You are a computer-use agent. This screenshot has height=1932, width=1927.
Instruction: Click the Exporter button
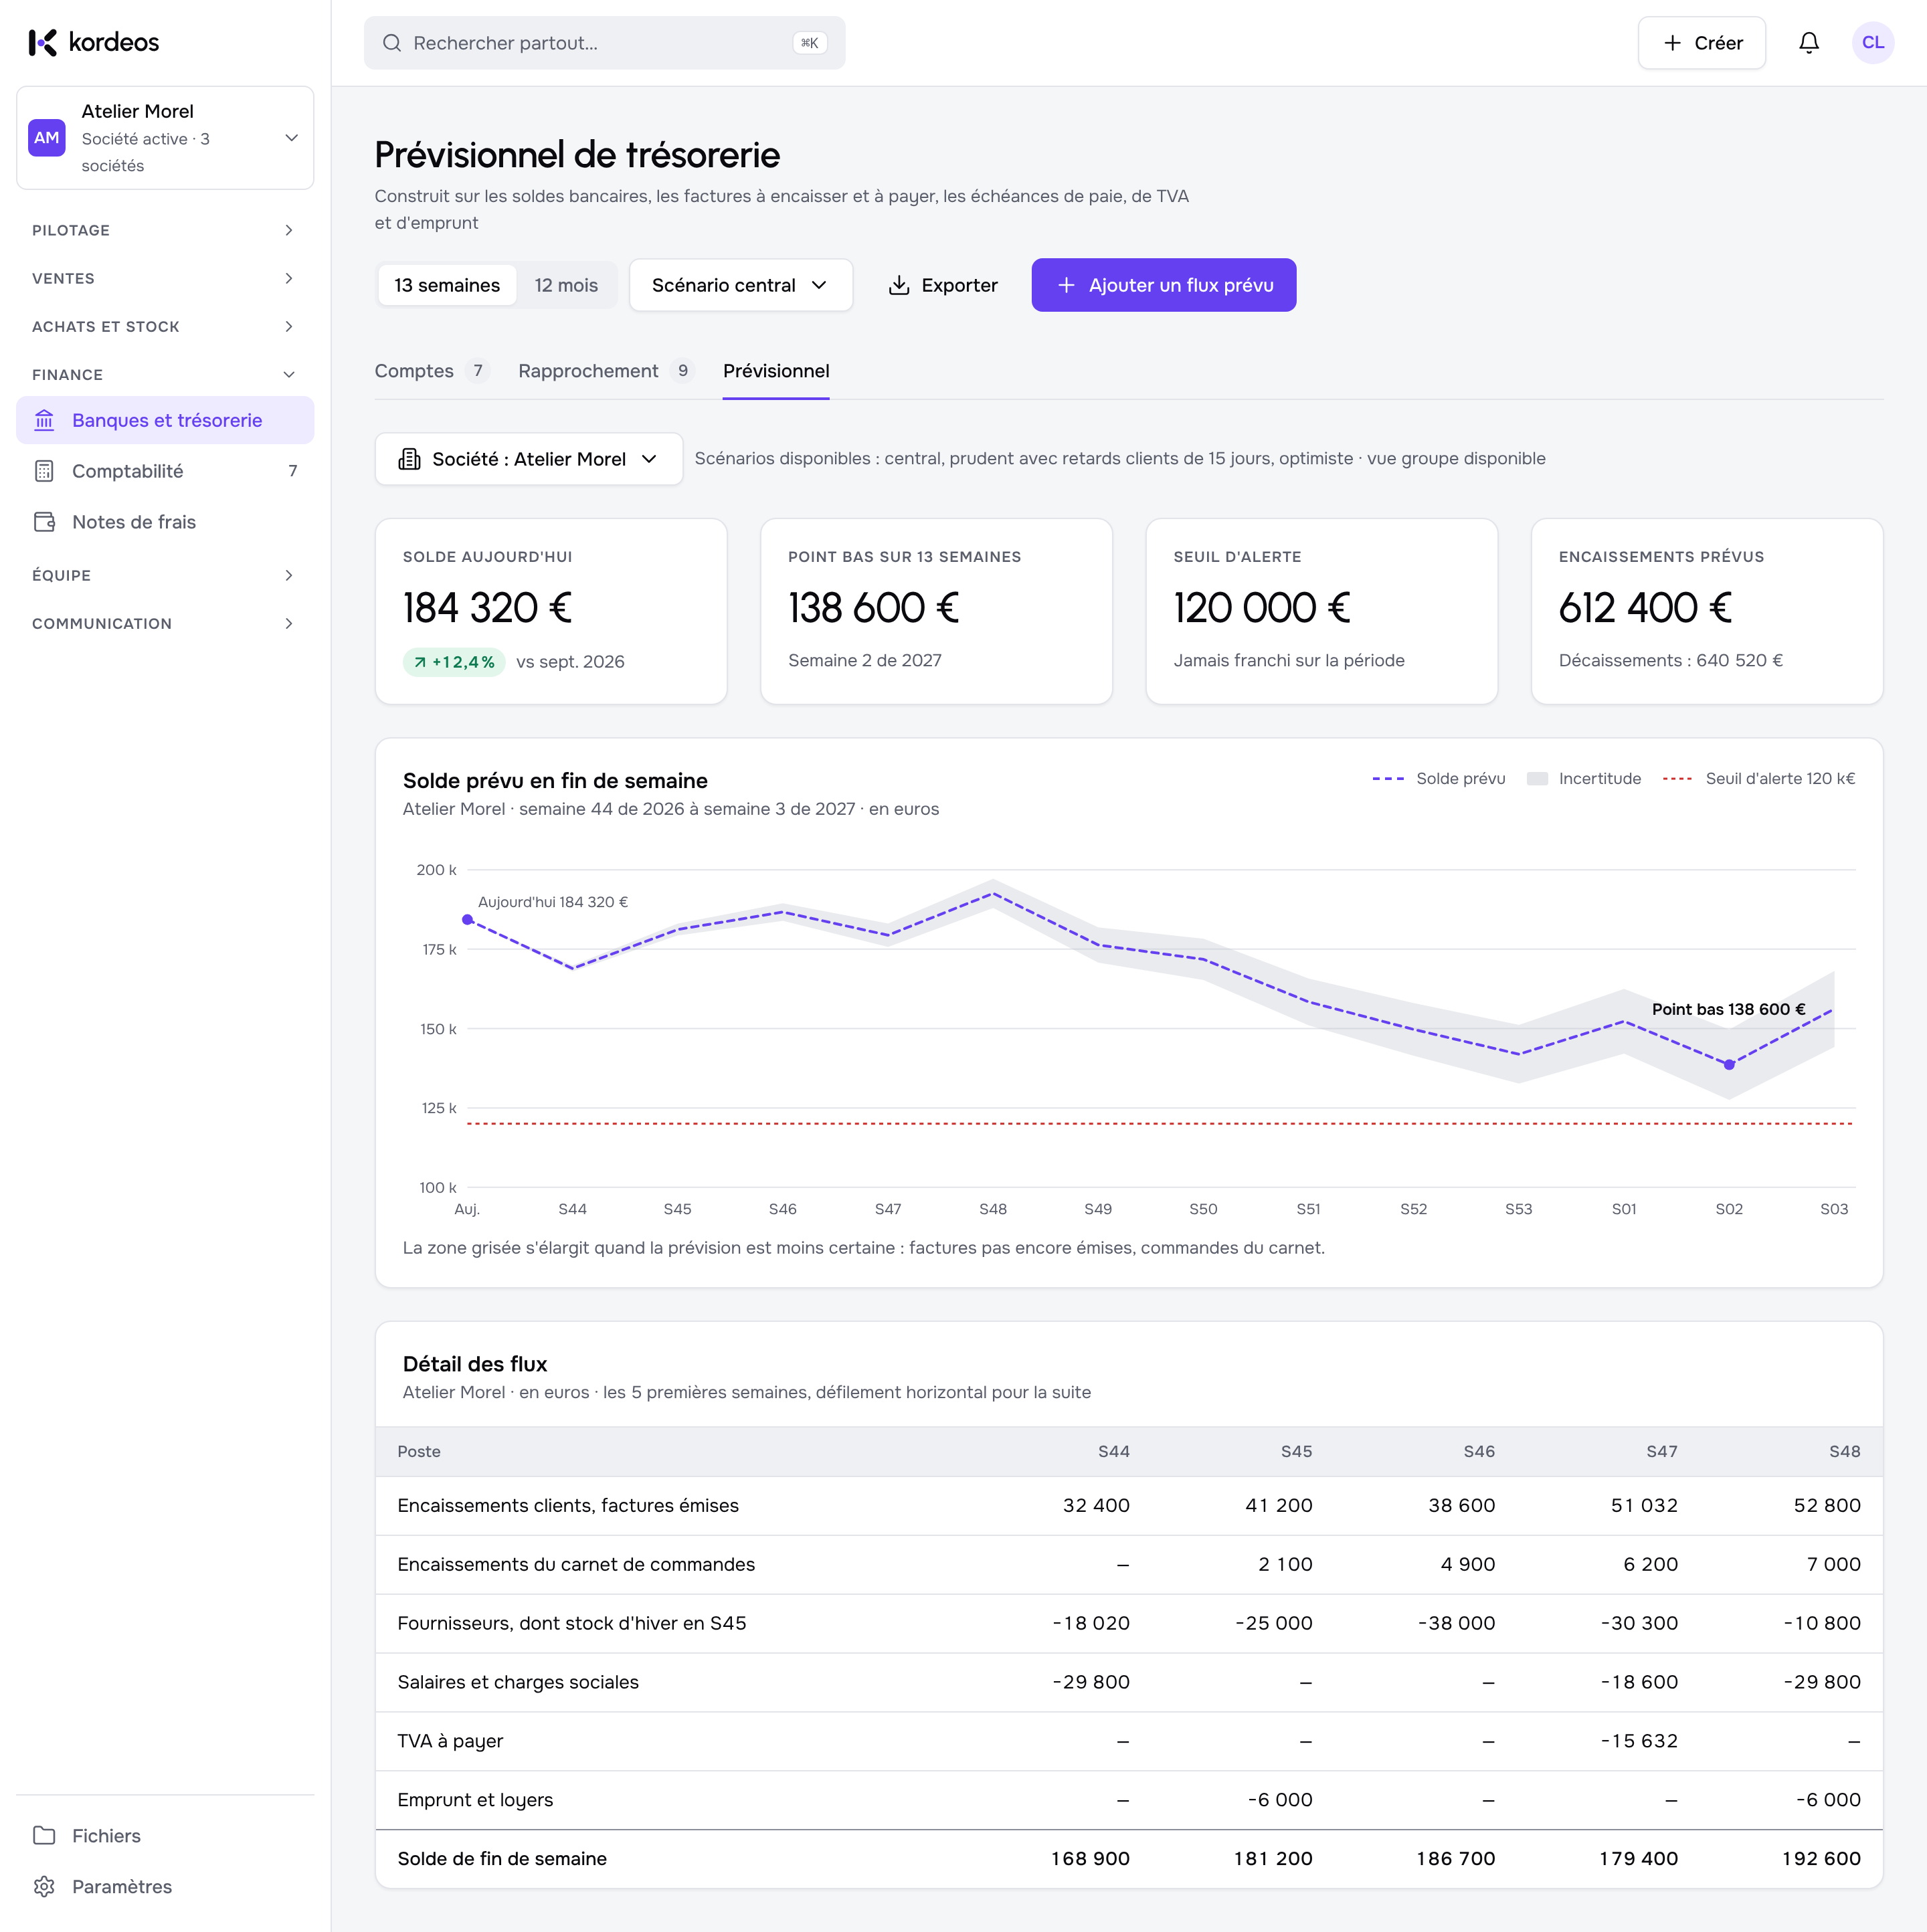click(942, 285)
